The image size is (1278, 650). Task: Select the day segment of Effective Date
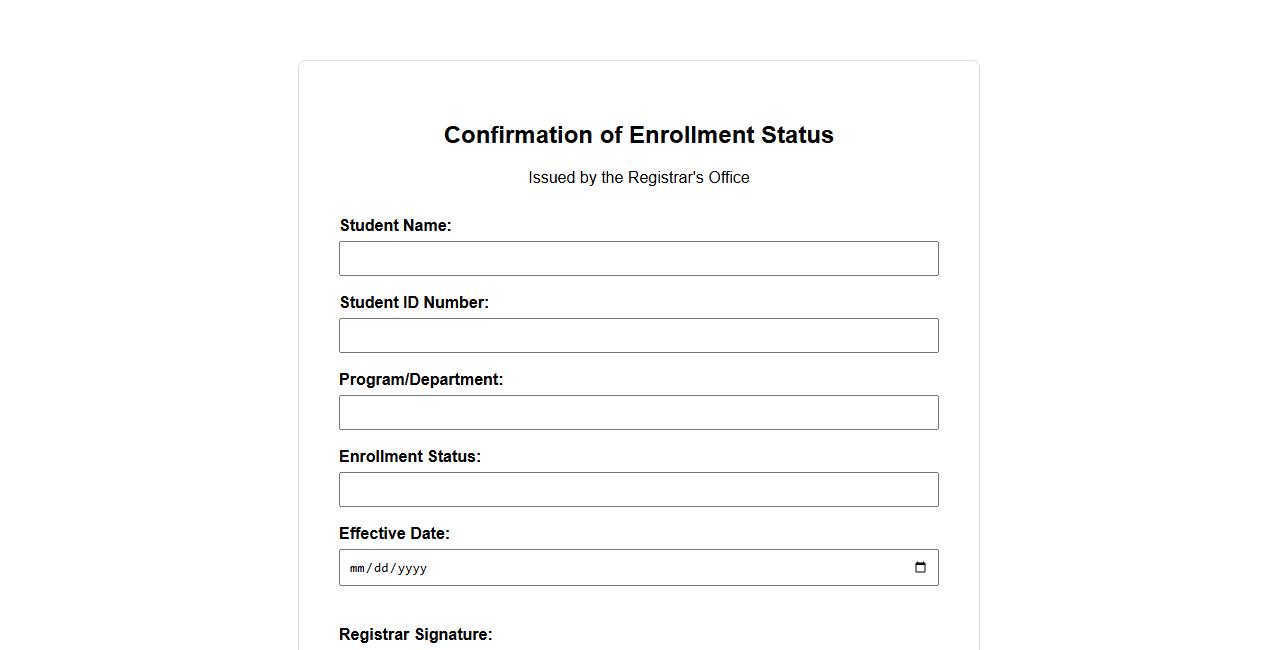pyautogui.click(x=380, y=568)
